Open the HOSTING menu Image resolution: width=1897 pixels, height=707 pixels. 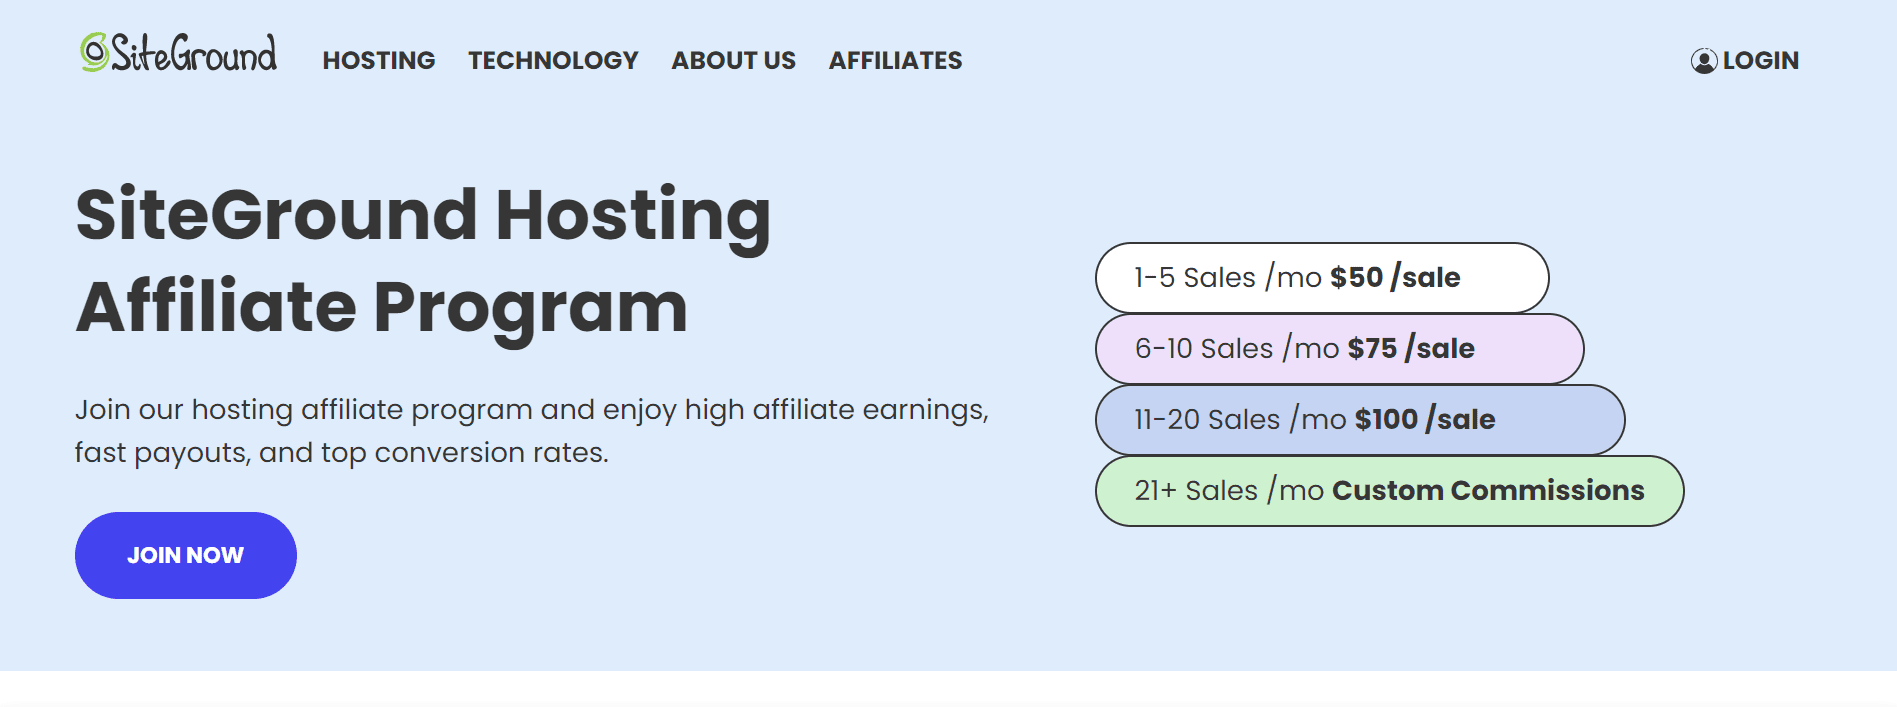pos(379,61)
